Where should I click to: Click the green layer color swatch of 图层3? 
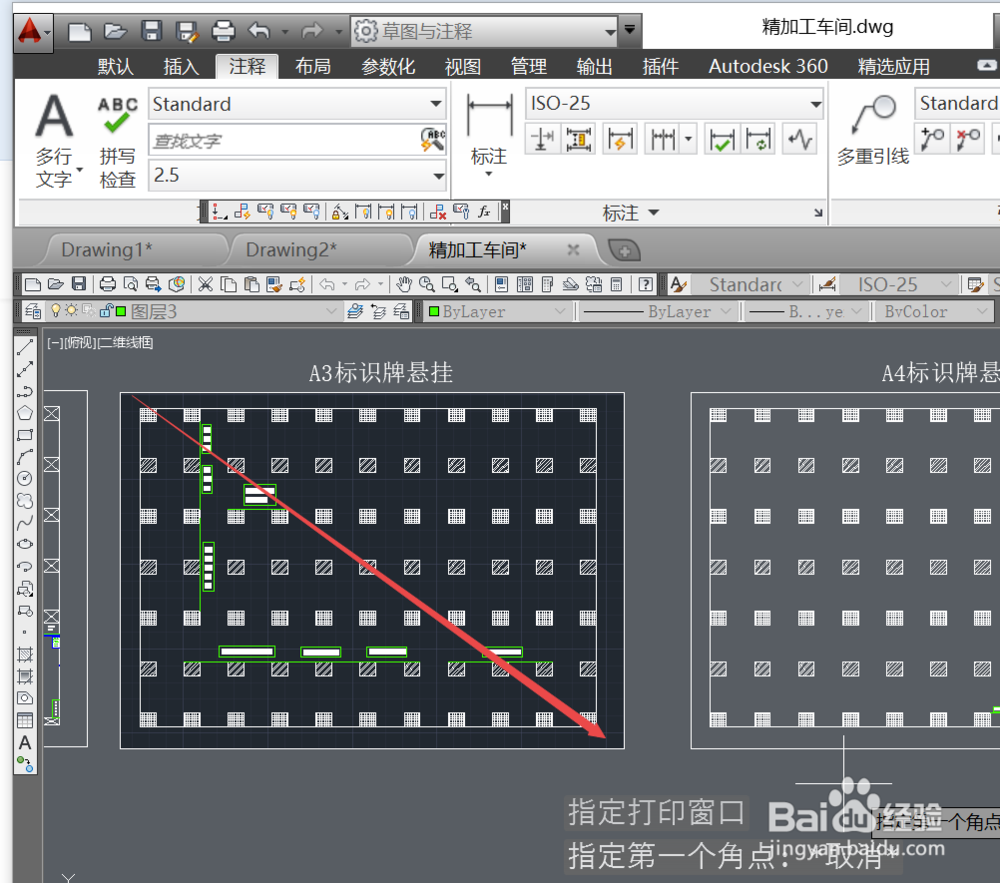pyautogui.click(x=121, y=310)
